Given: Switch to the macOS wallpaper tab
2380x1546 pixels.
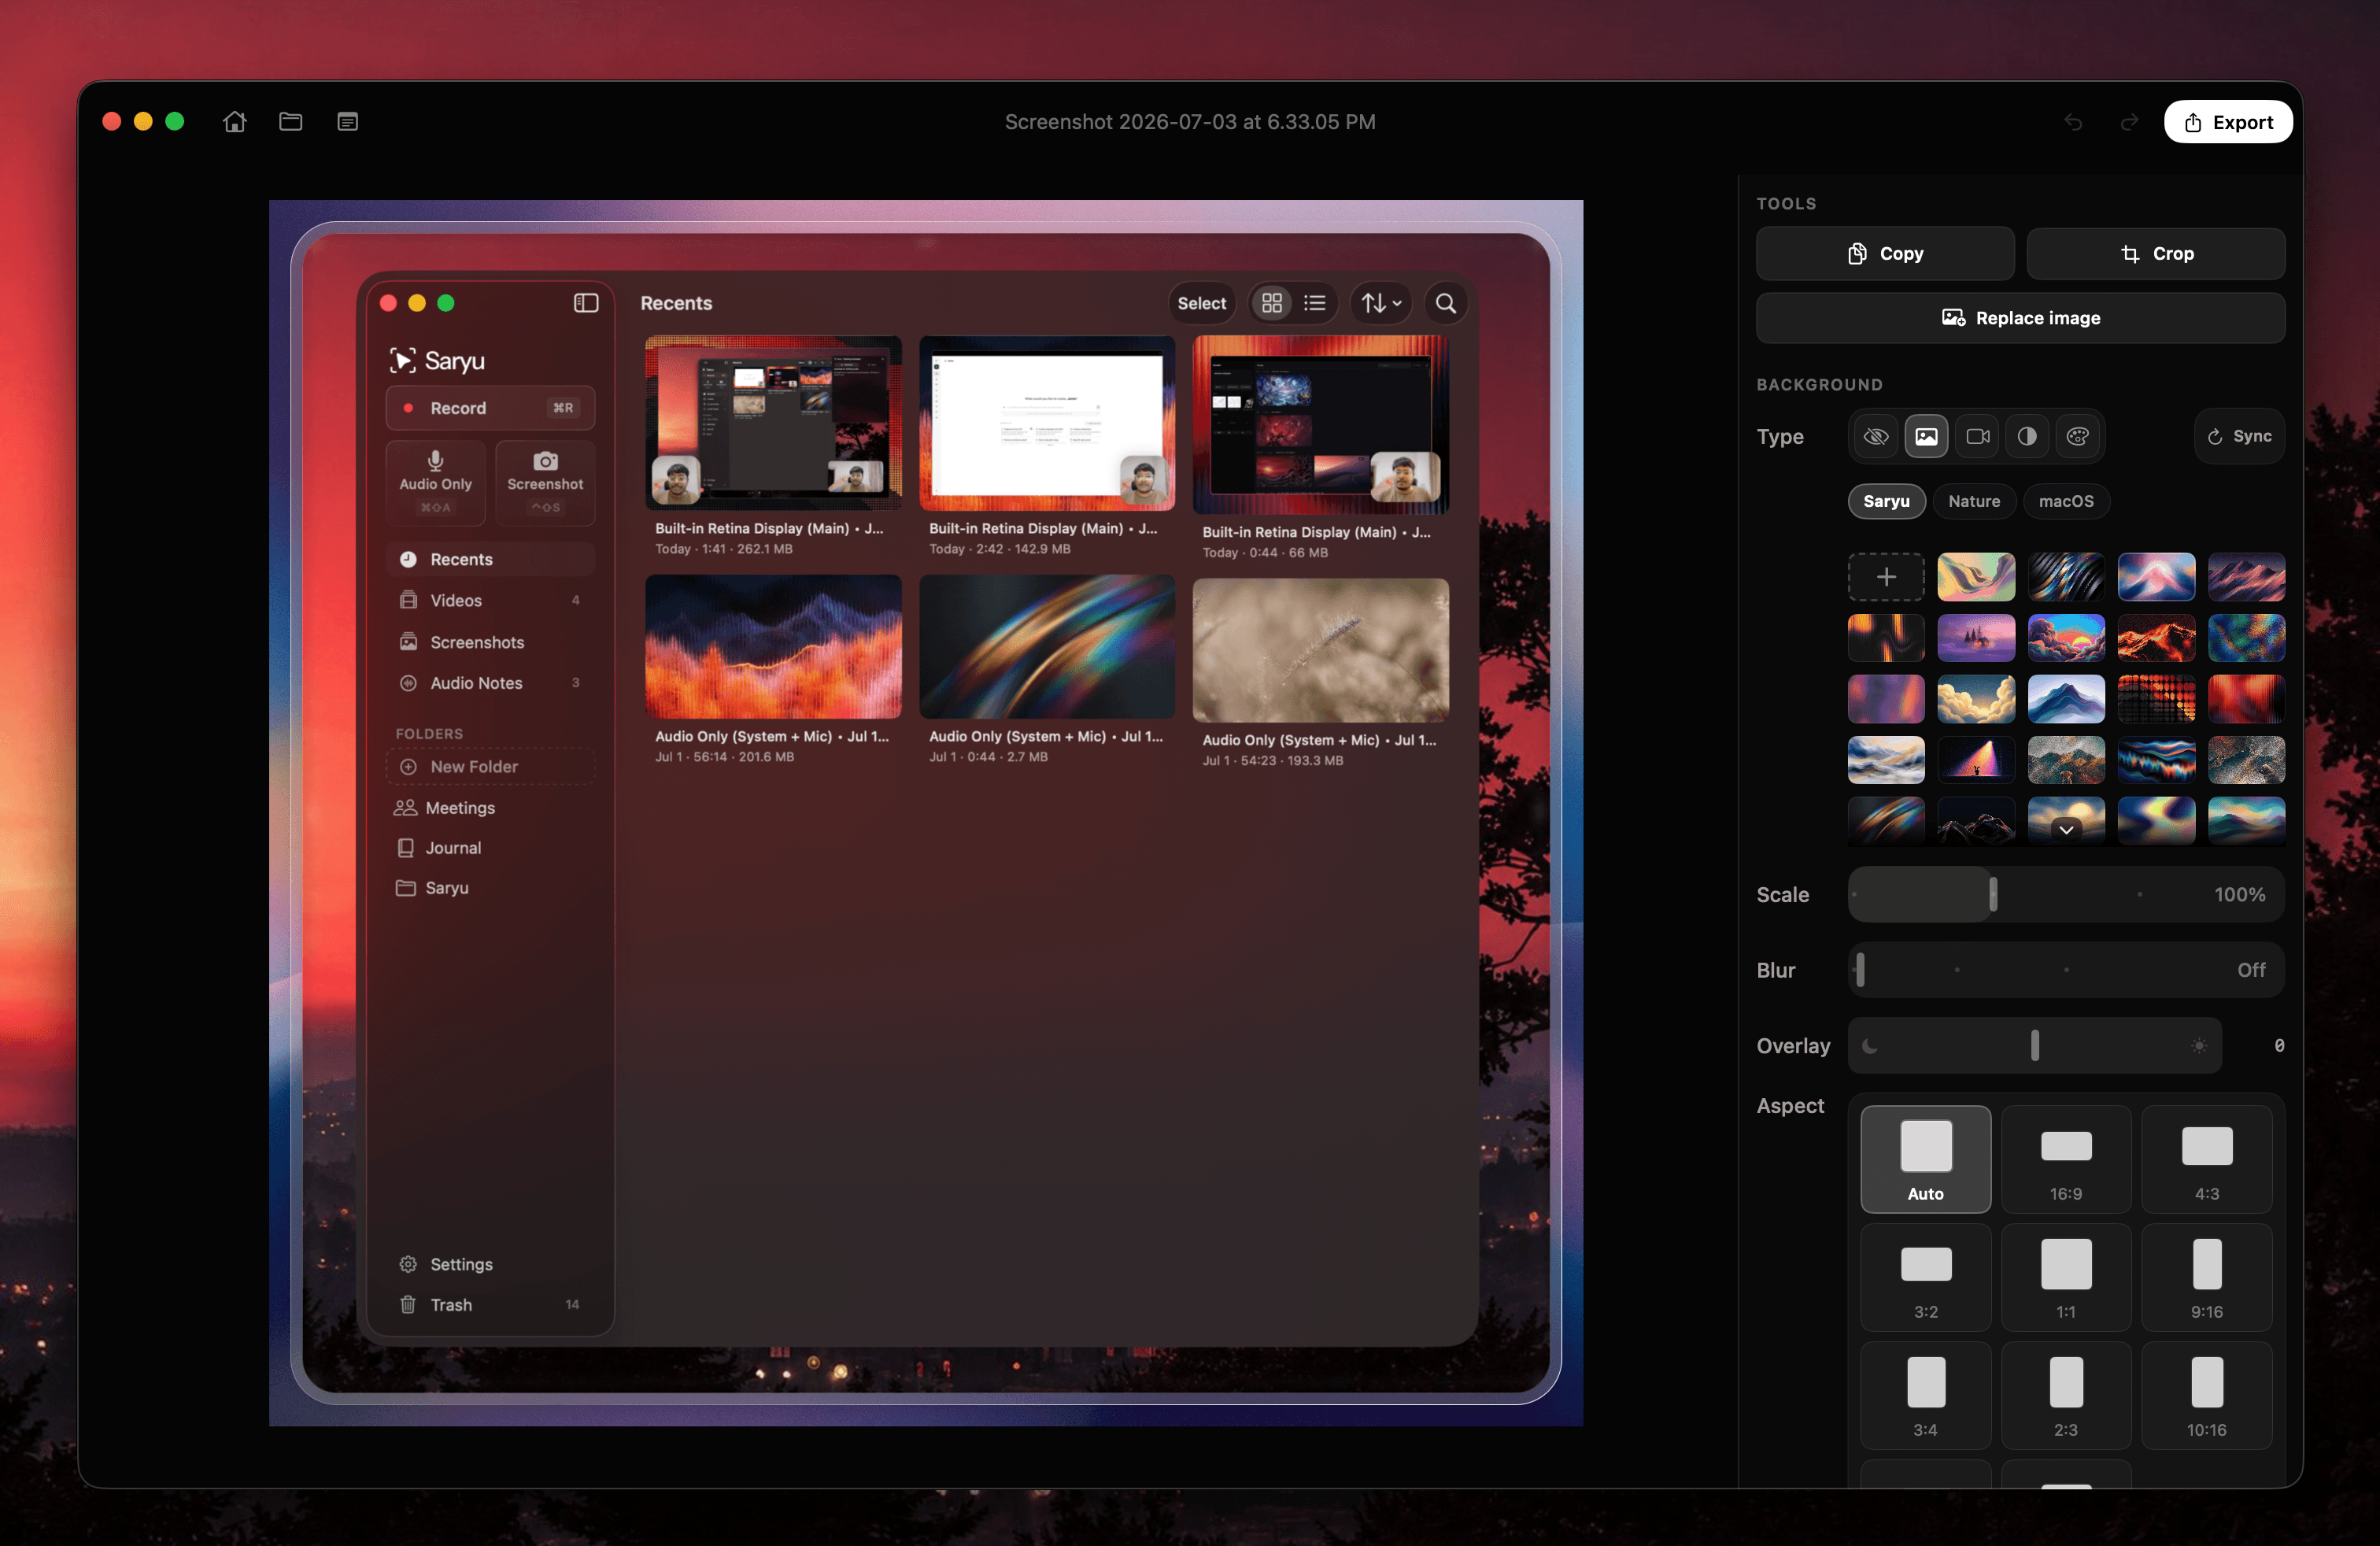Looking at the screenshot, I should (x=2066, y=501).
